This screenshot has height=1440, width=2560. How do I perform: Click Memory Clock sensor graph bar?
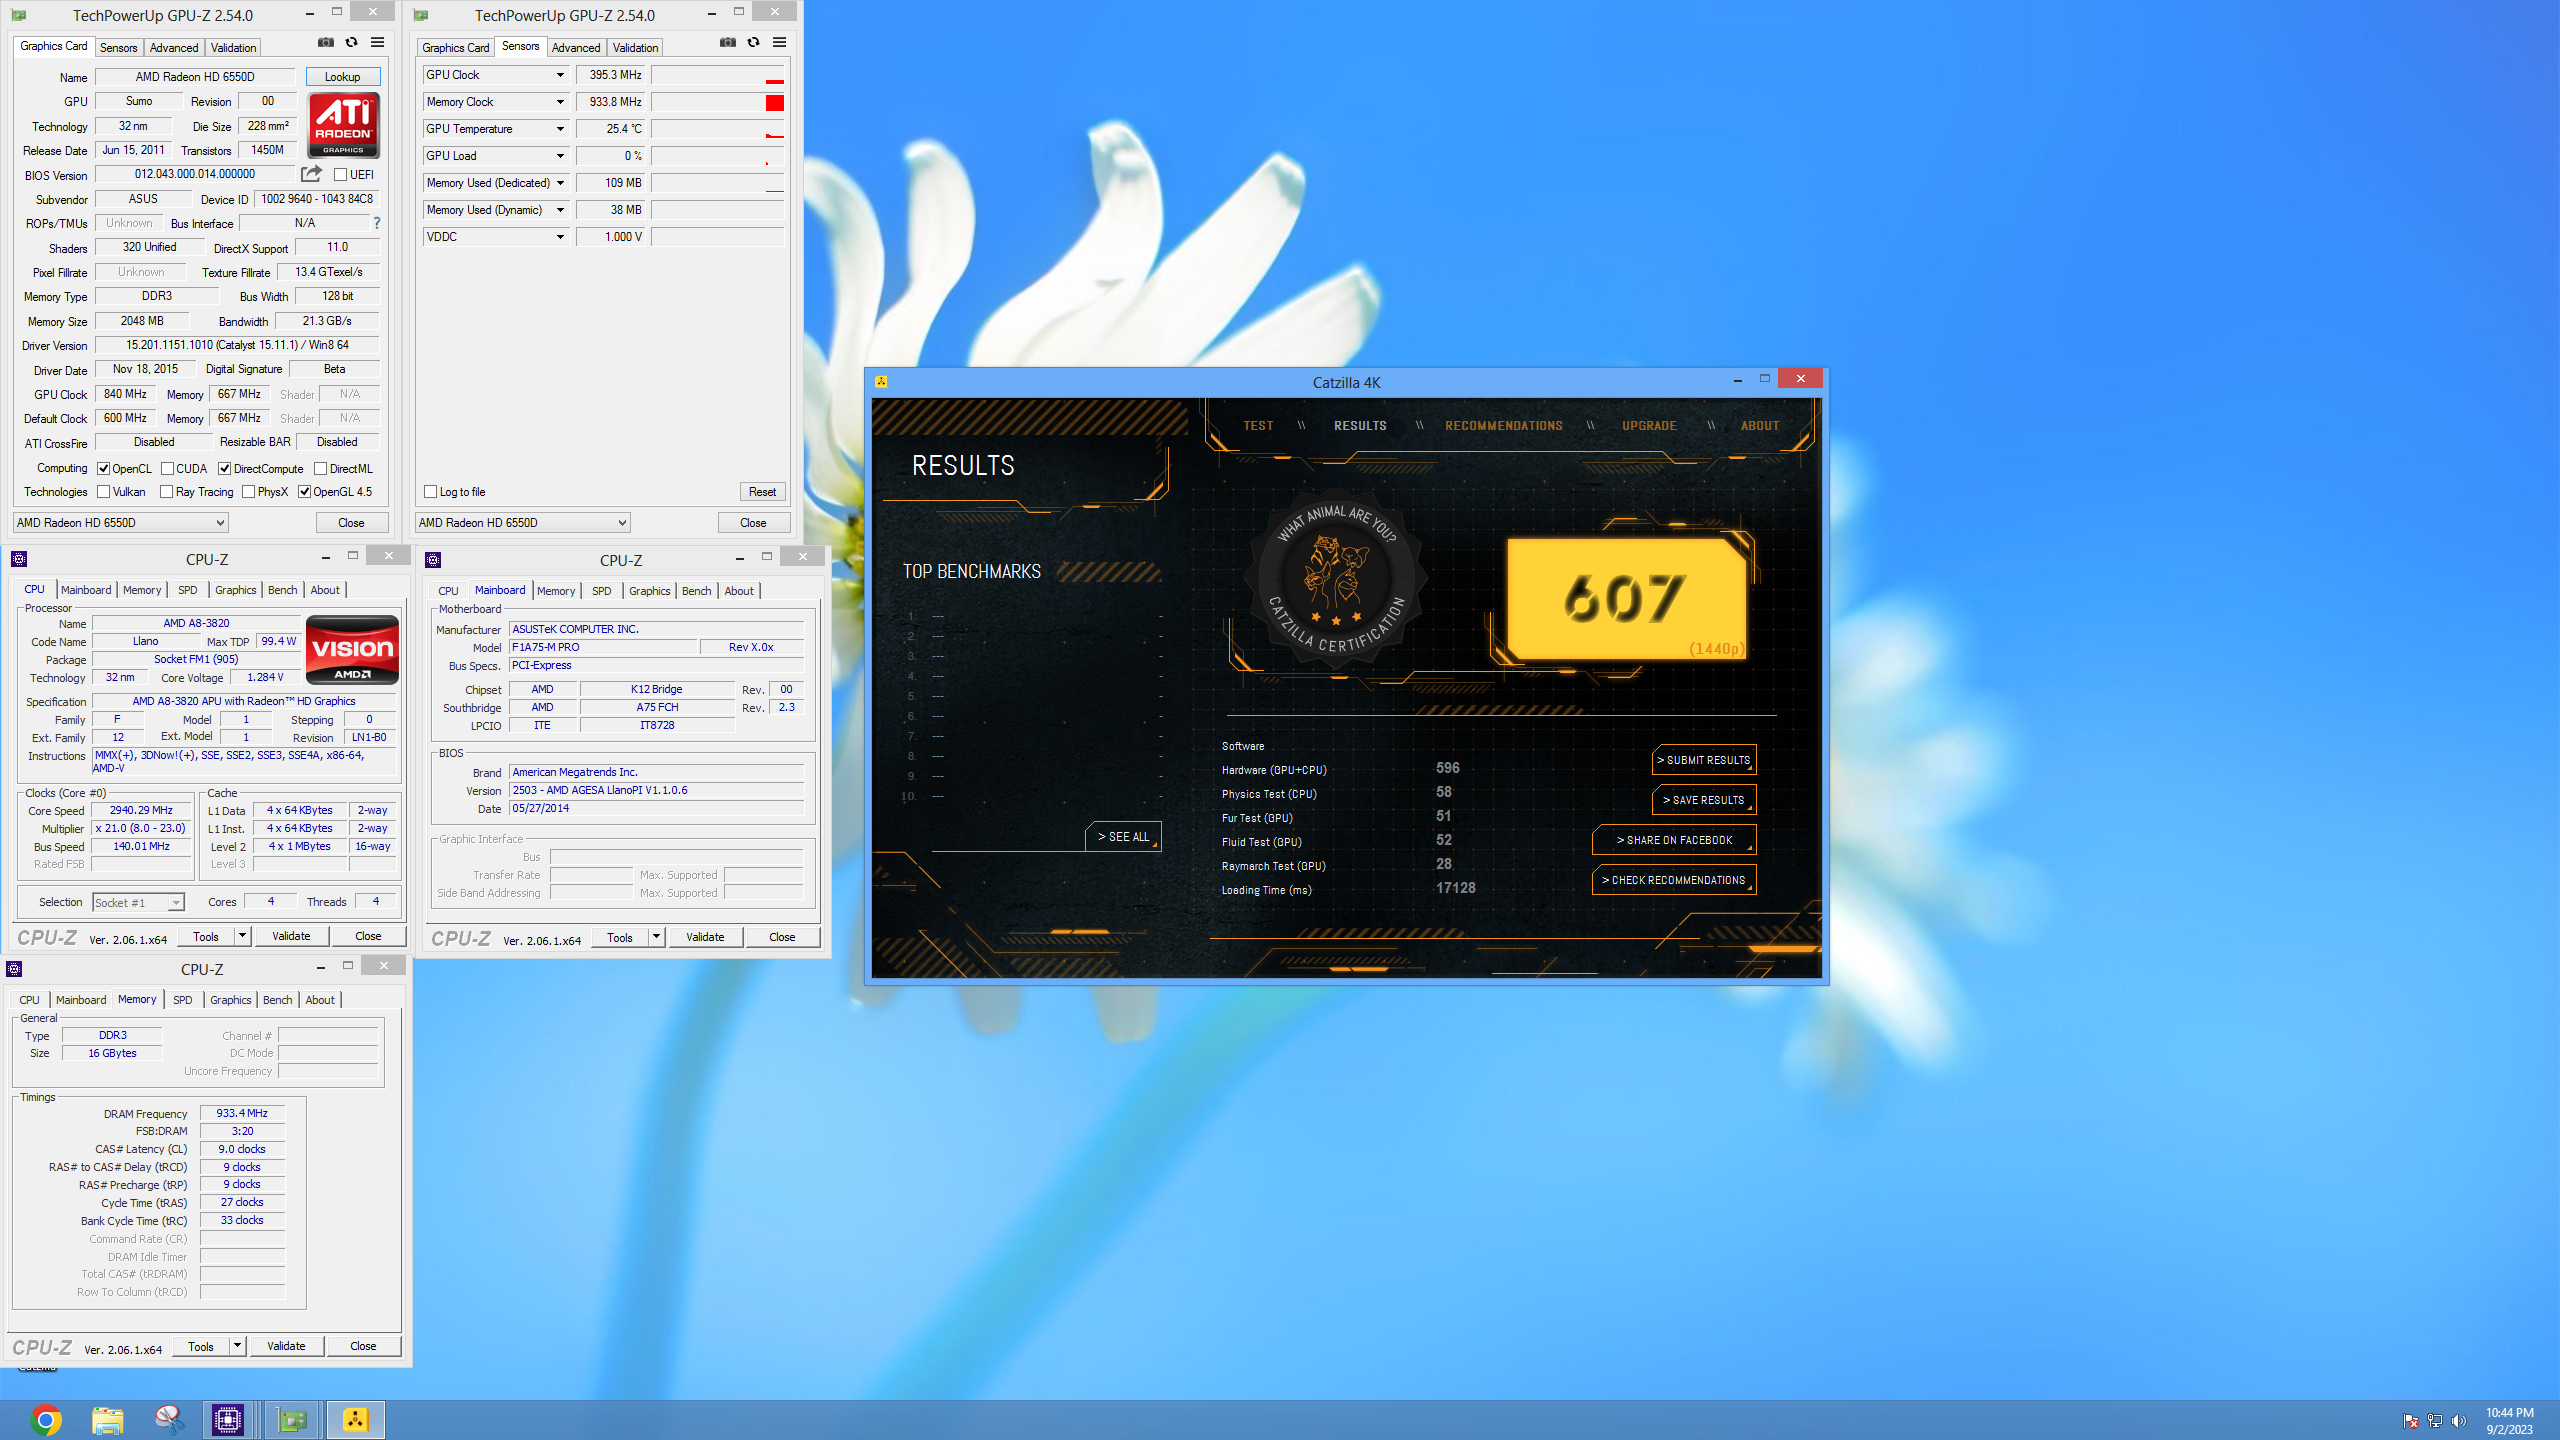coord(717,102)
